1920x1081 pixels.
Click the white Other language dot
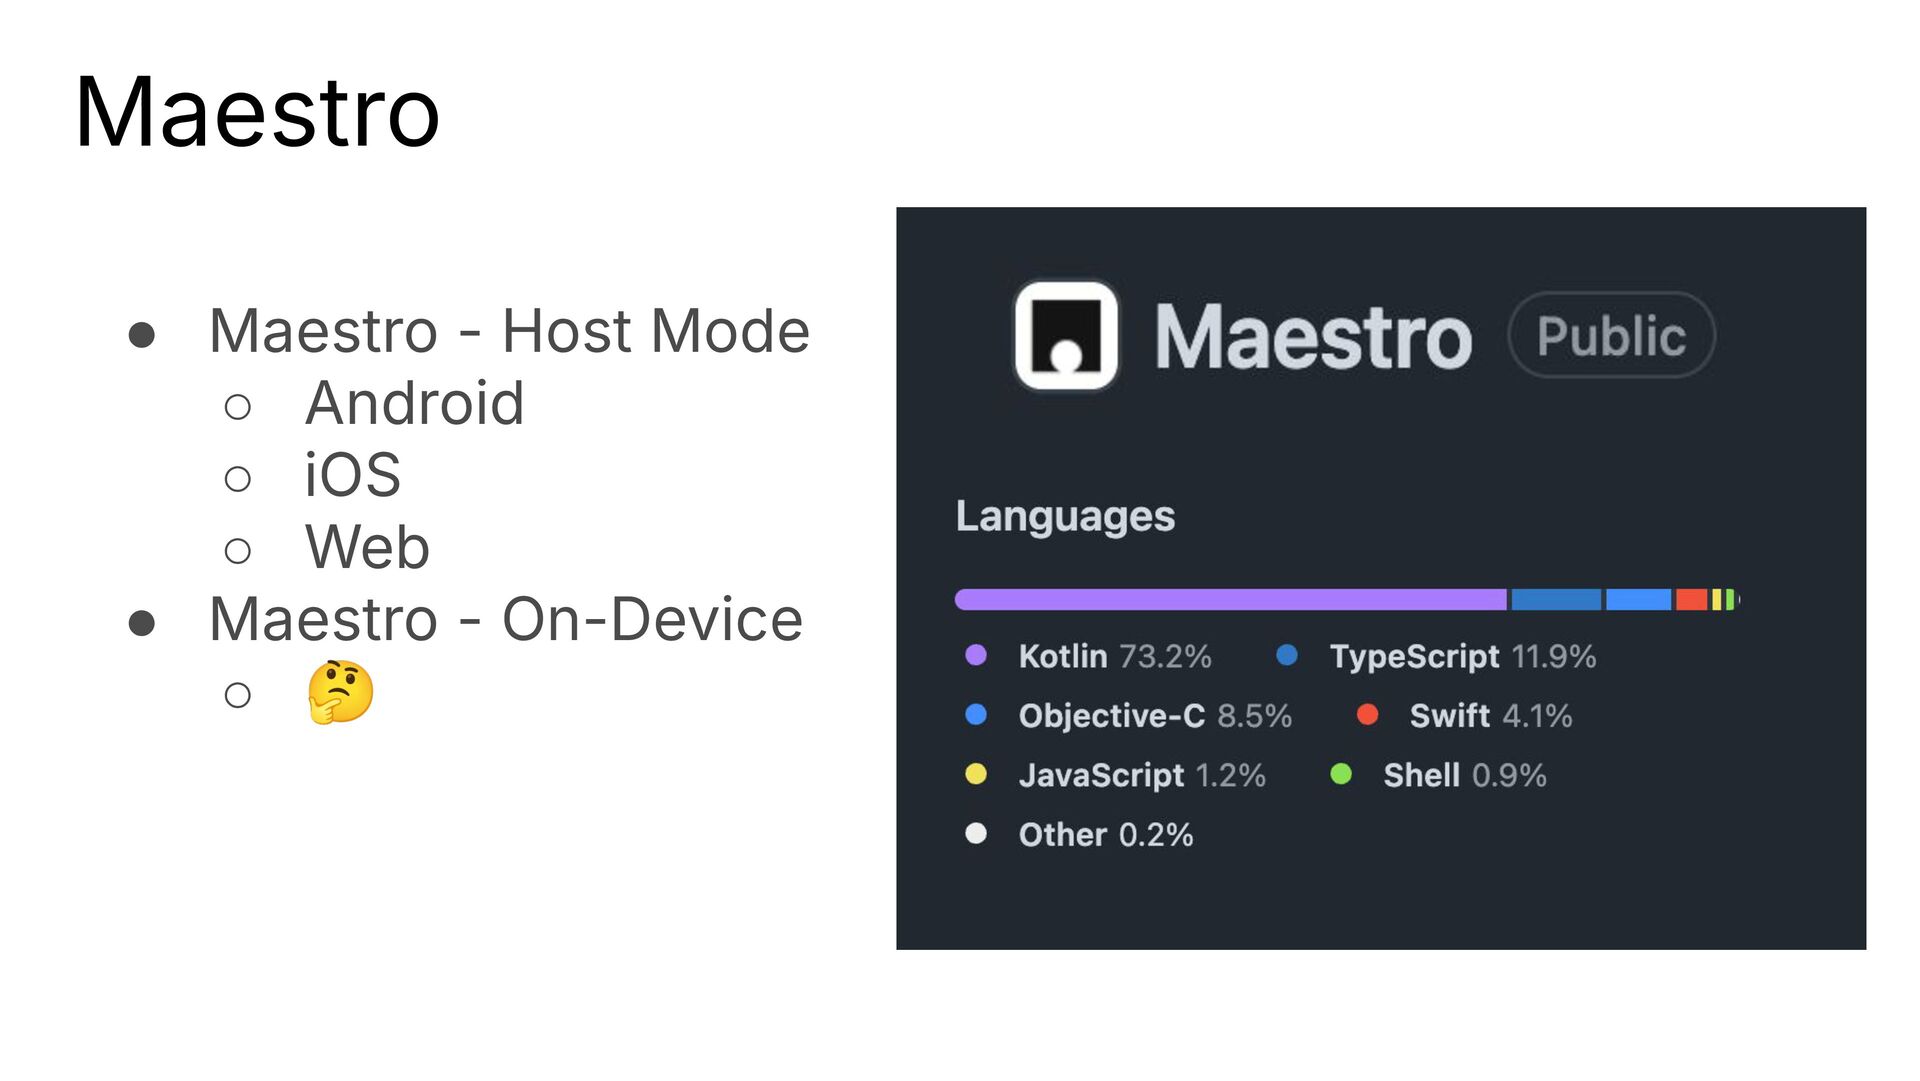pos(976,833)
